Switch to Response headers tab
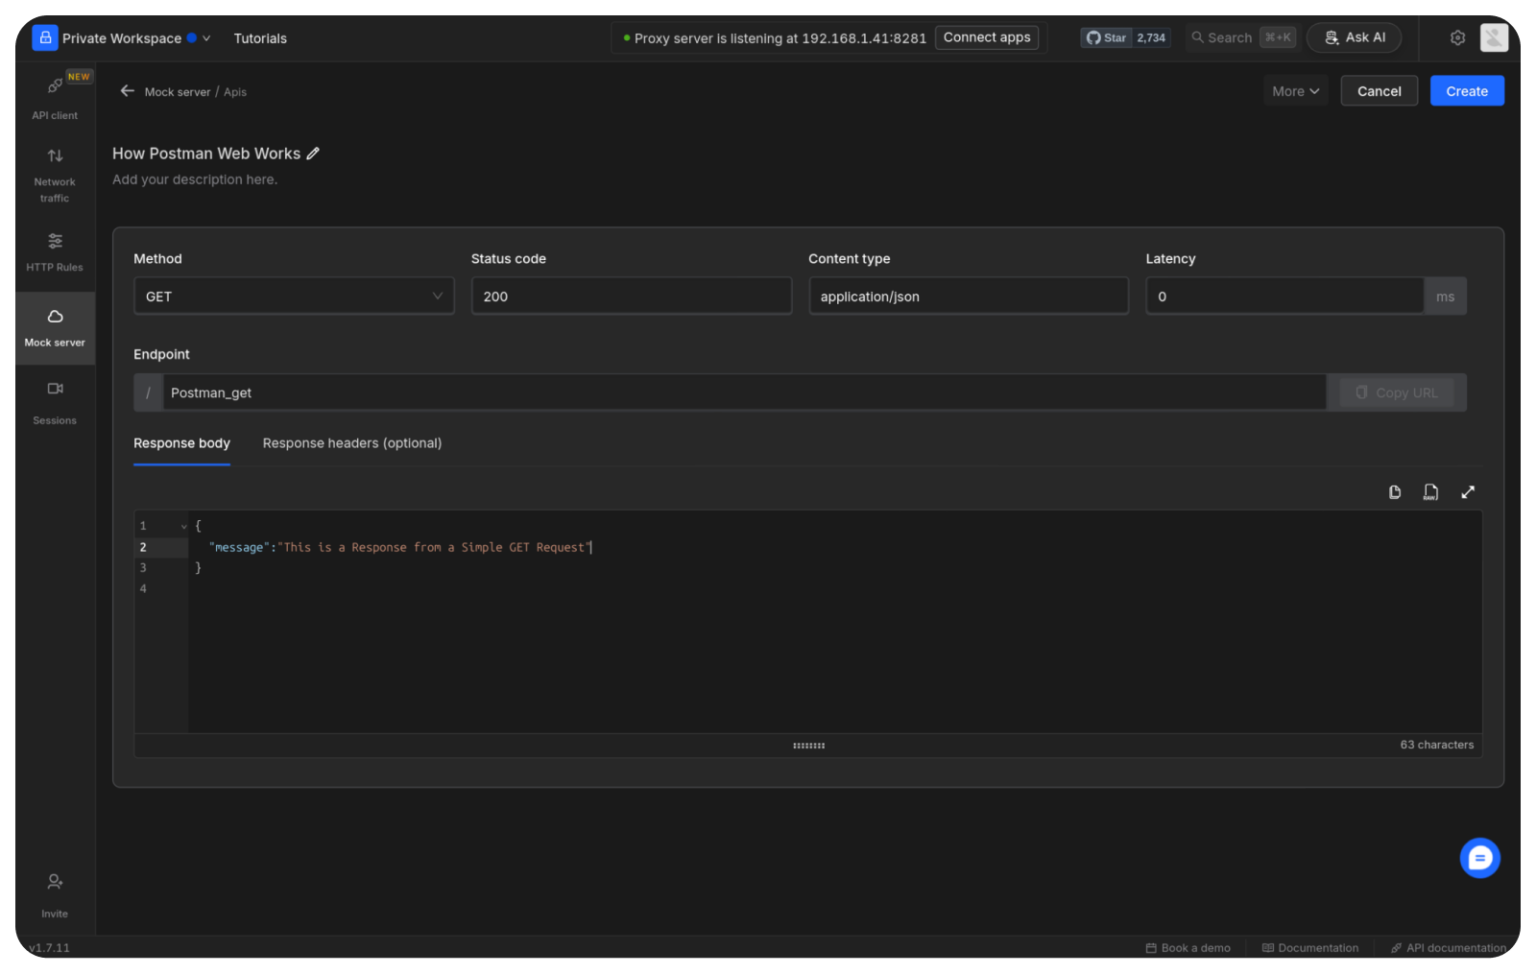This screenshot has width=1536, height=974. pos(352,443)
